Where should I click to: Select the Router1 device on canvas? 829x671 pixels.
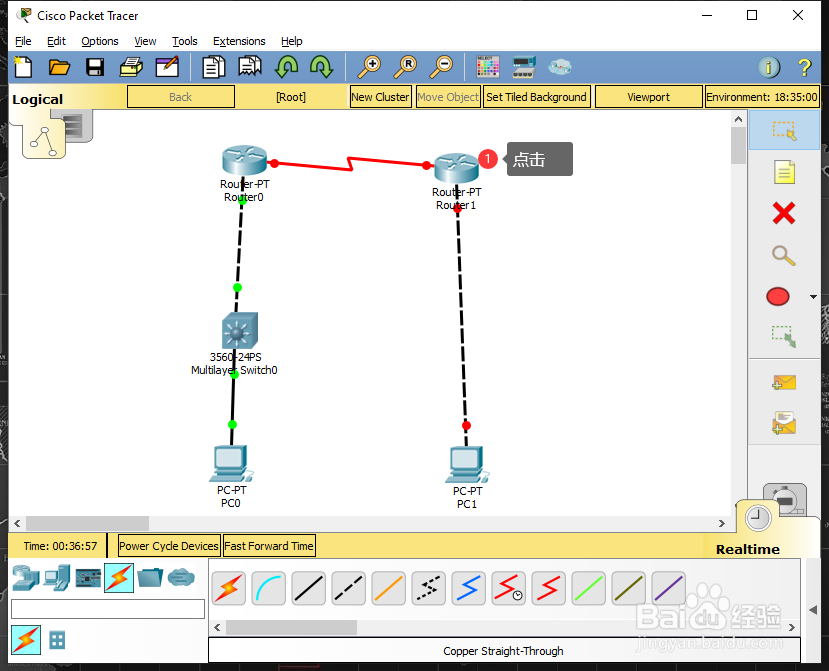pos(456,168)
